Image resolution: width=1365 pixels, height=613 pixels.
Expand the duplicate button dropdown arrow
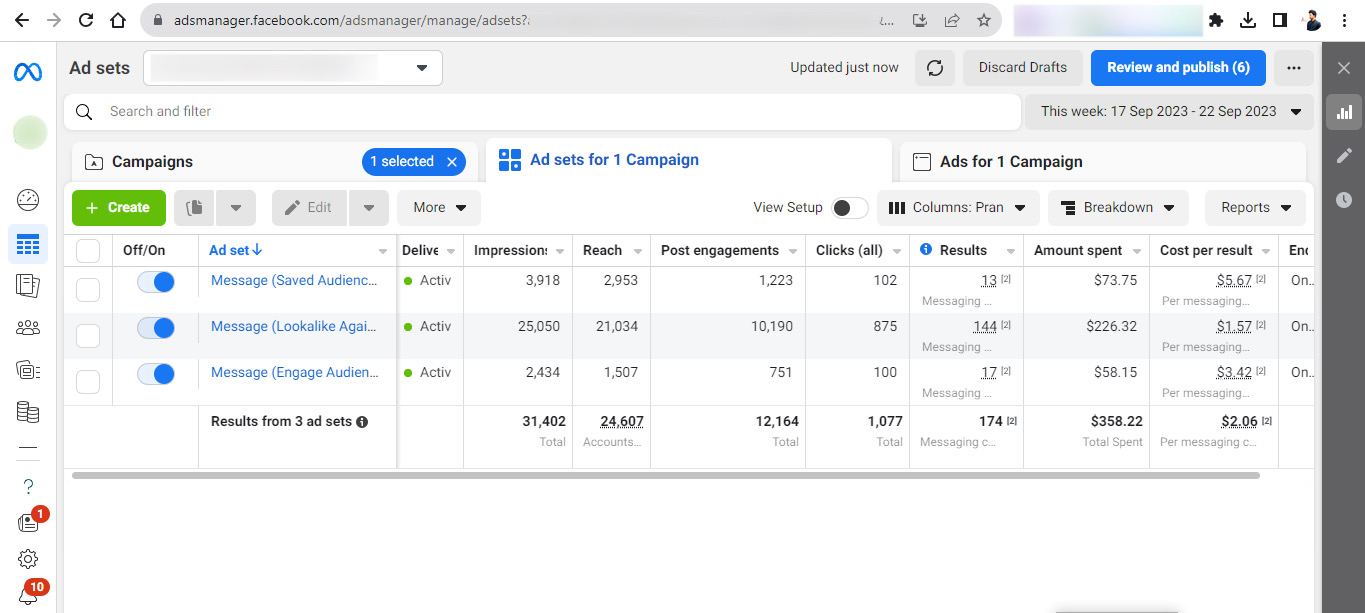pyautogui.click(x=236, y=208)
